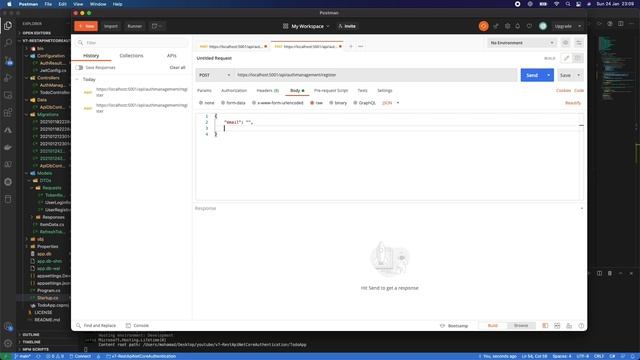Open environment quick look eye icon
This screenshot has width=640, height=360.
pyautogui.click(x=565, y=43)
